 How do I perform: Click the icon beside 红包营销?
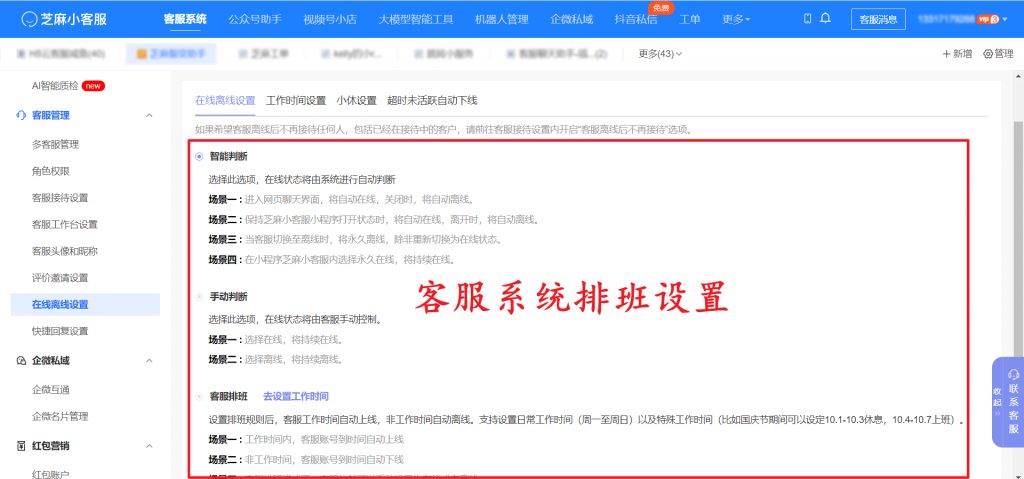[x=20, y=446]
